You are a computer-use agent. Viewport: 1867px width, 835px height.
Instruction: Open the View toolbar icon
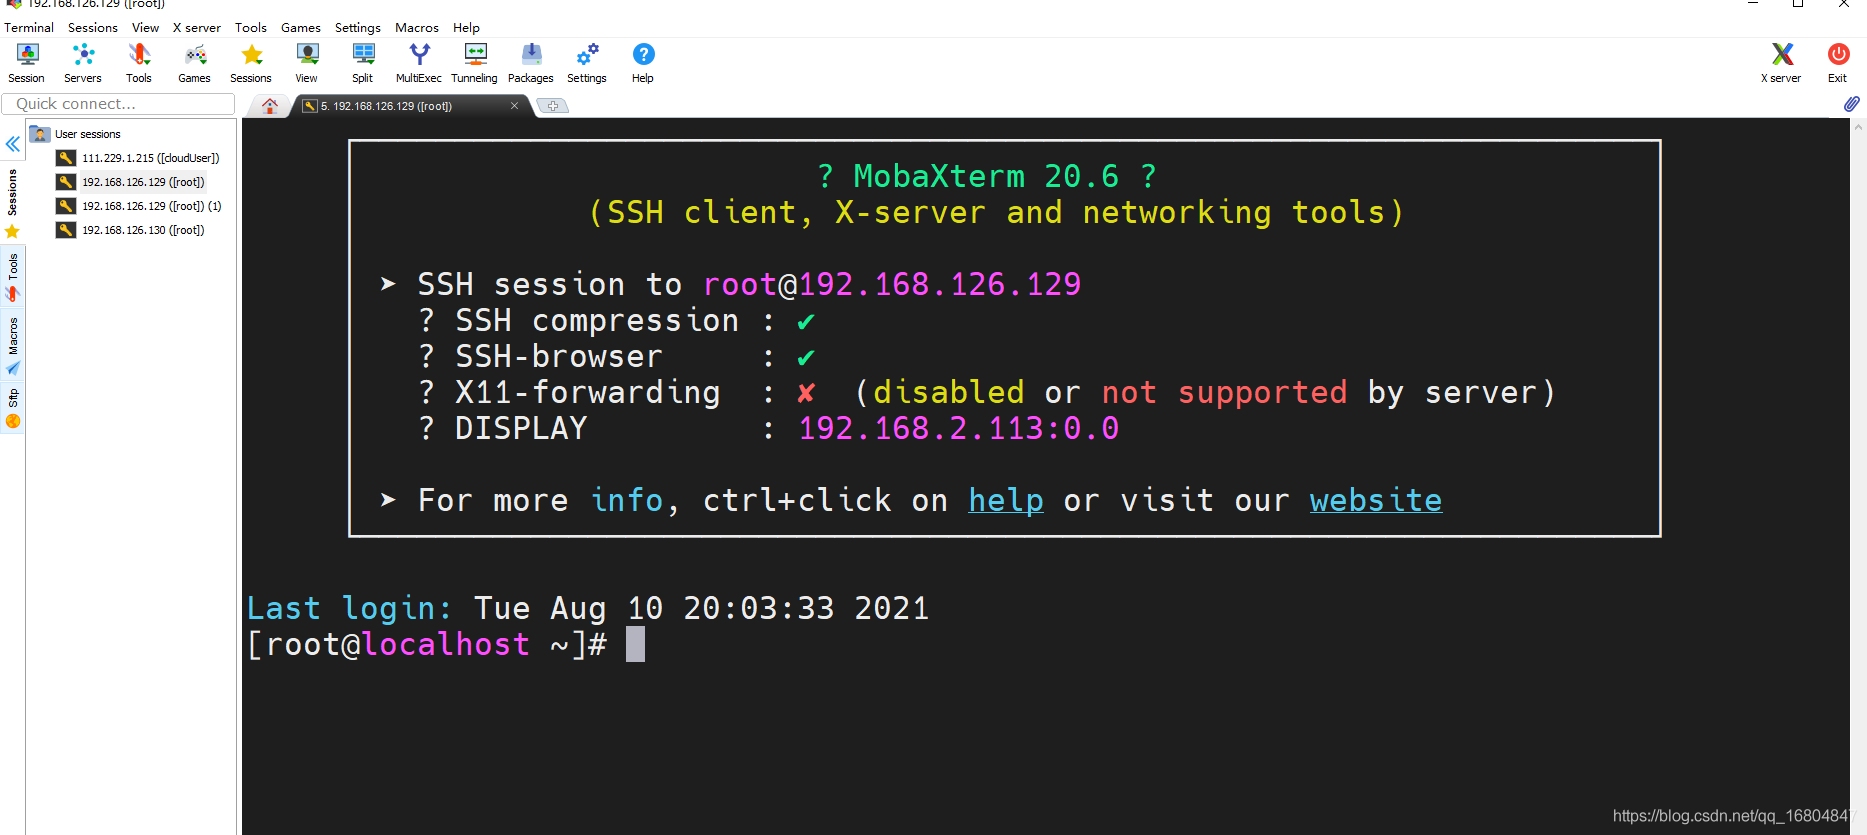pyautogui.click(x=307, y=63)
